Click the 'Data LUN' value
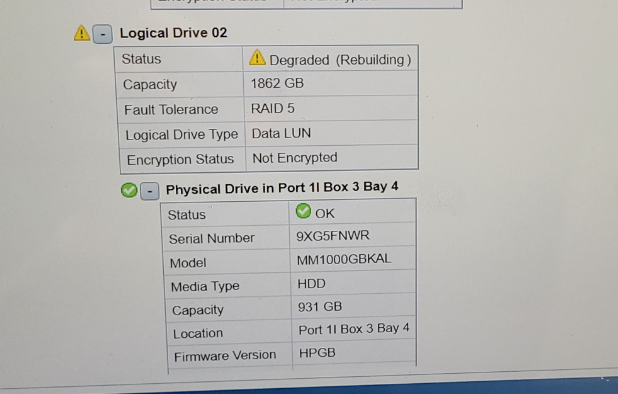 (x=281, y=133)
